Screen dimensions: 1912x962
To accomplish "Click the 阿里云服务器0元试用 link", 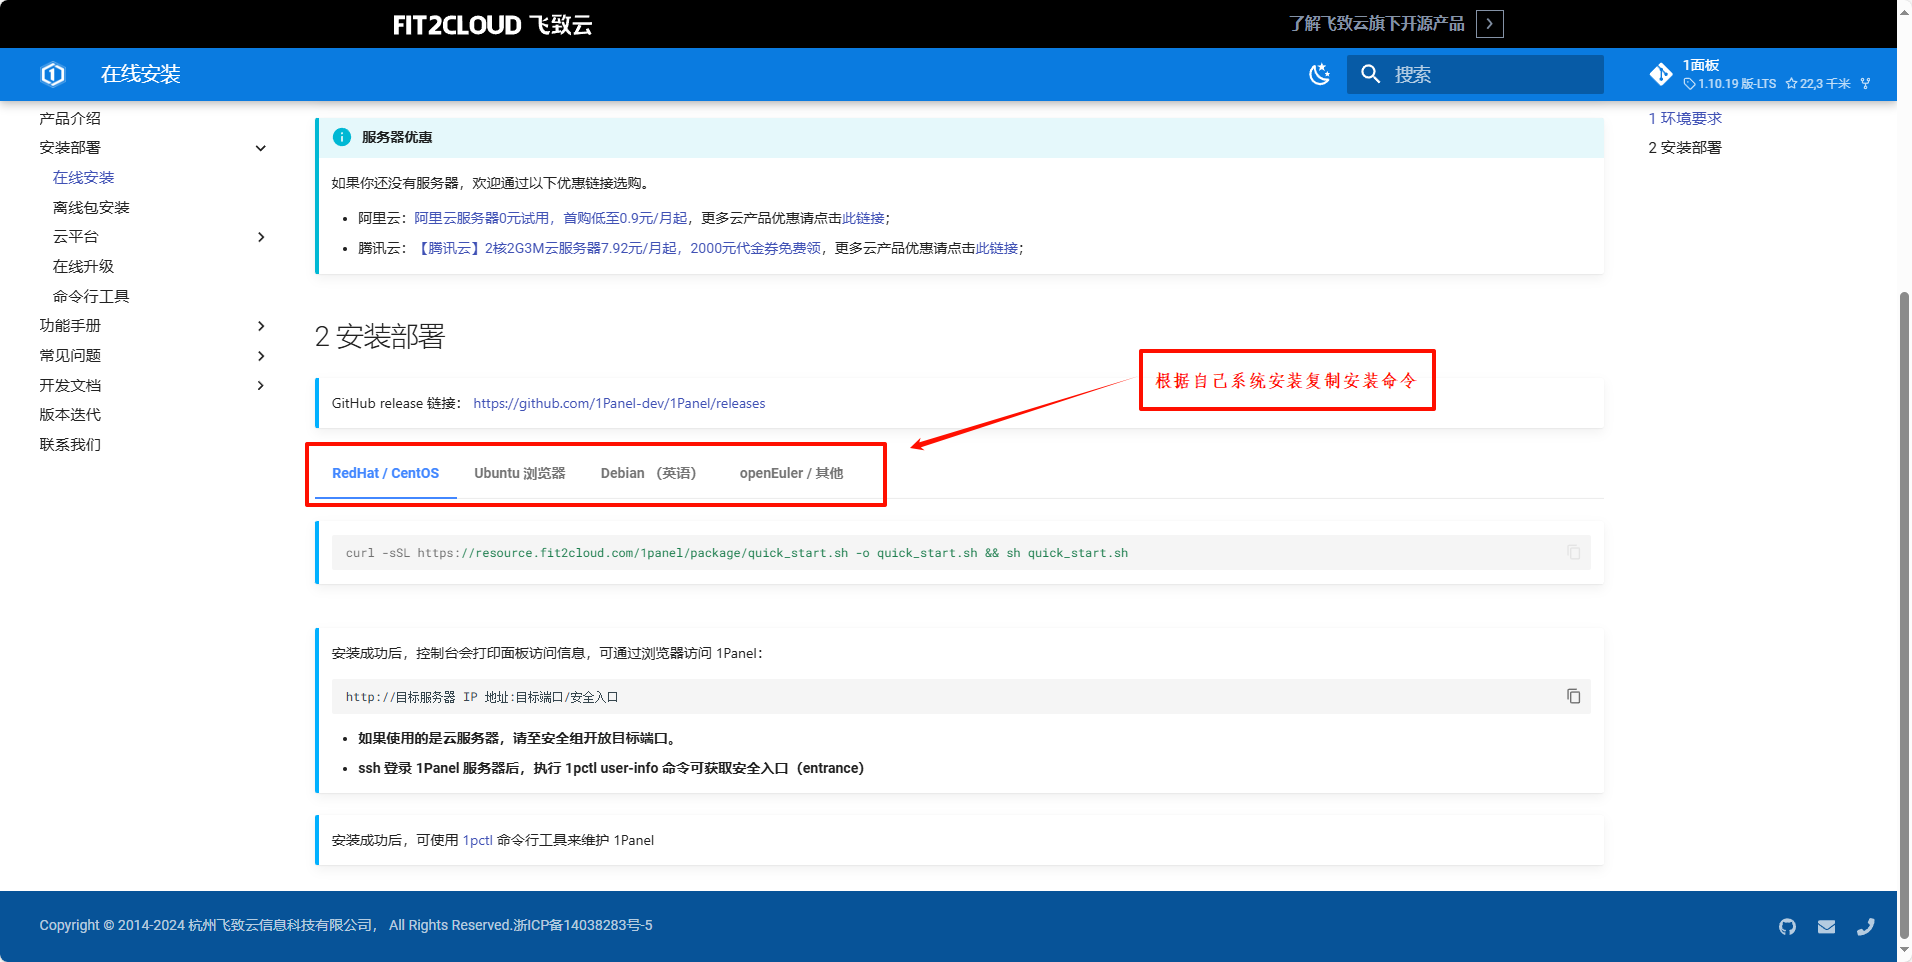I will pos(482,218).
